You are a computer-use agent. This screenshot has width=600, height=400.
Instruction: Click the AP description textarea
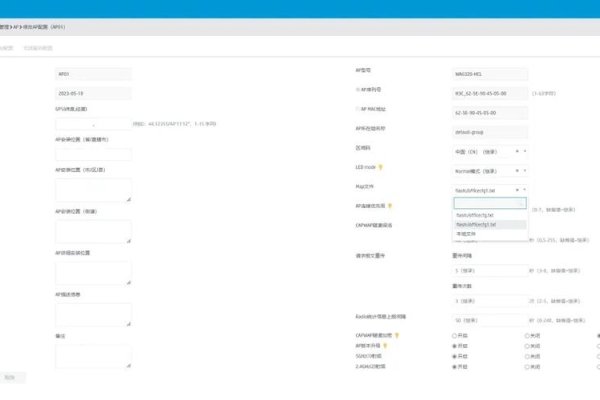93,315
